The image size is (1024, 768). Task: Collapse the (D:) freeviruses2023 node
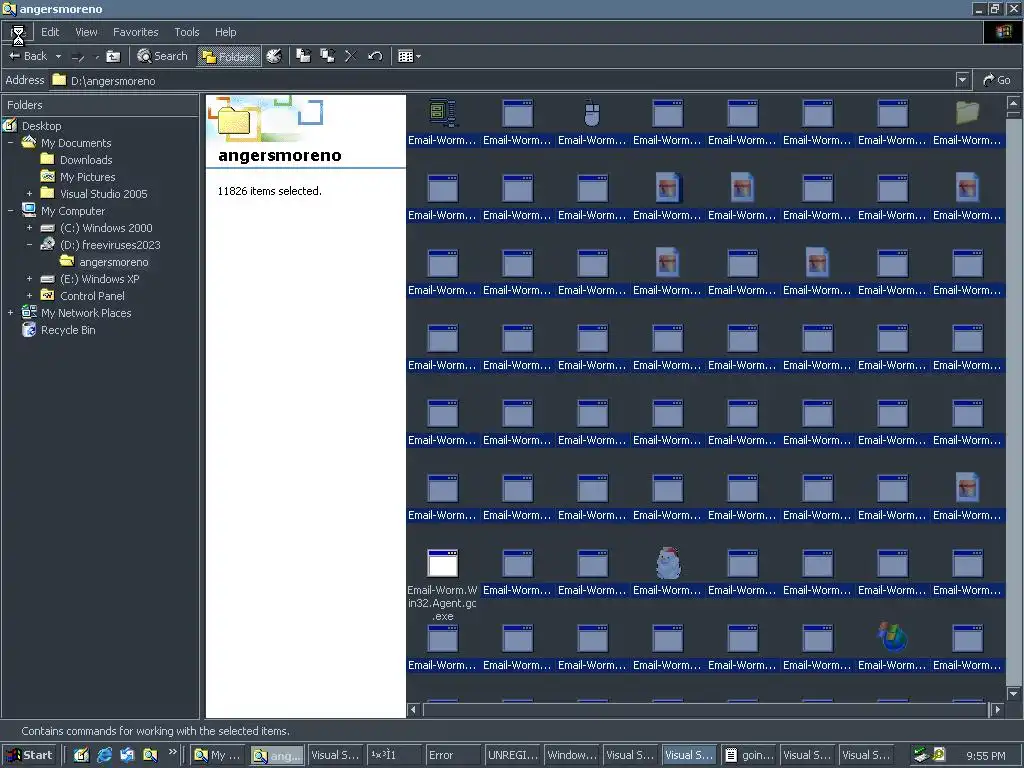tap(29, 245)
